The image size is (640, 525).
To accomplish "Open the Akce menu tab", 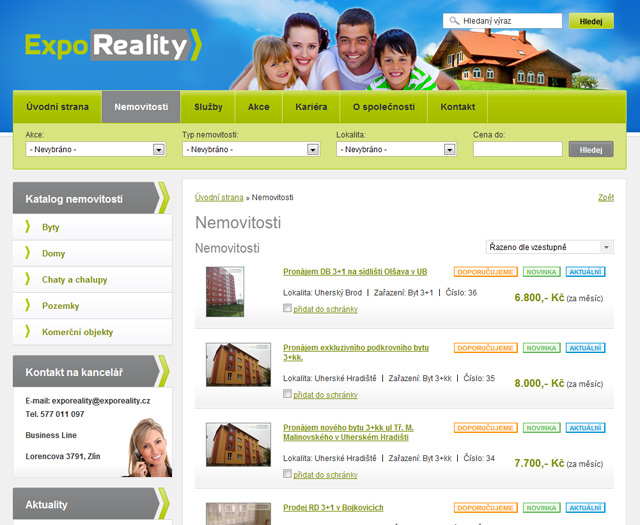I will pyautogui.click(x=258, y=107).
